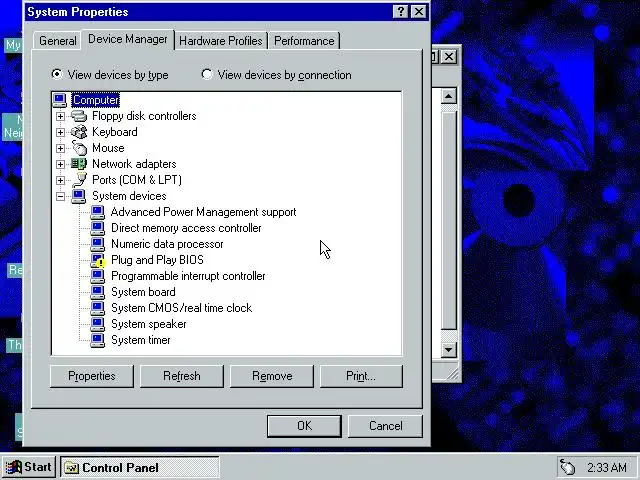Click the Print... button
This screenshot has height=480, width=640.
361,376
